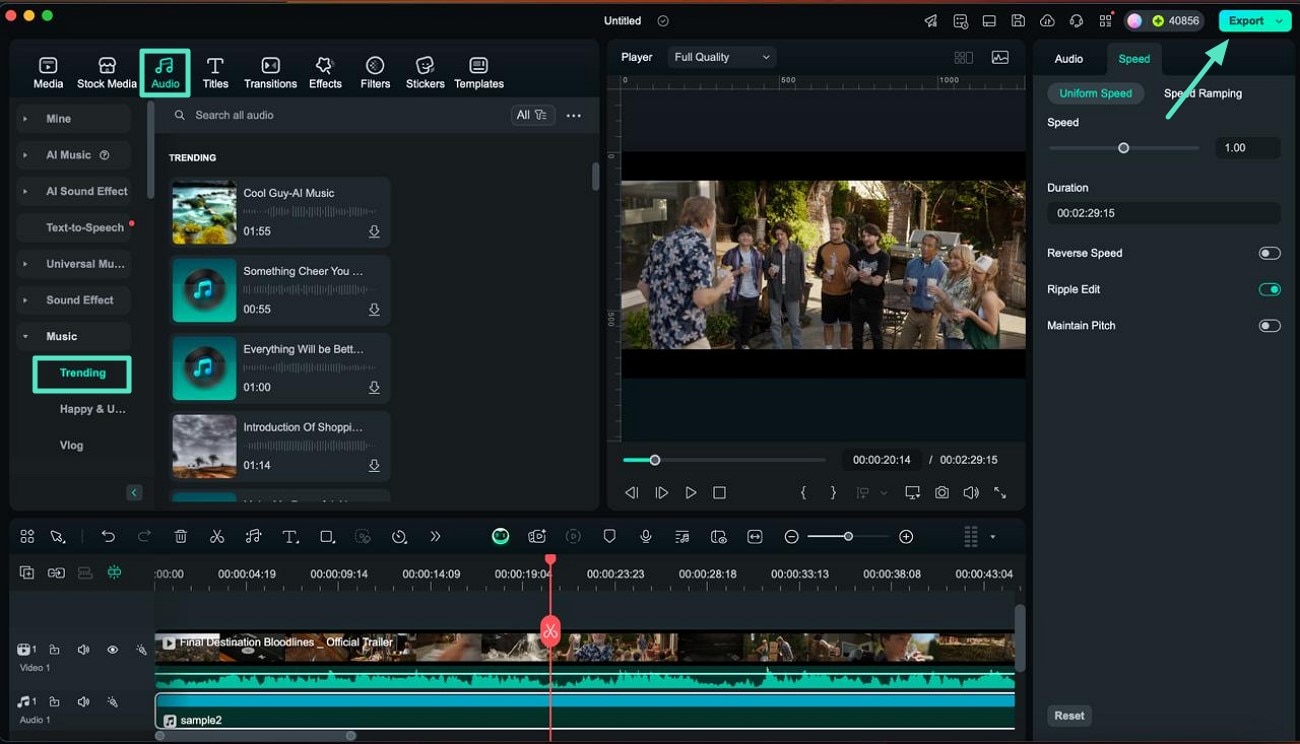Take a snapshot with camera icon
The image size is (1300, 744).
click(x=942, y=493)
